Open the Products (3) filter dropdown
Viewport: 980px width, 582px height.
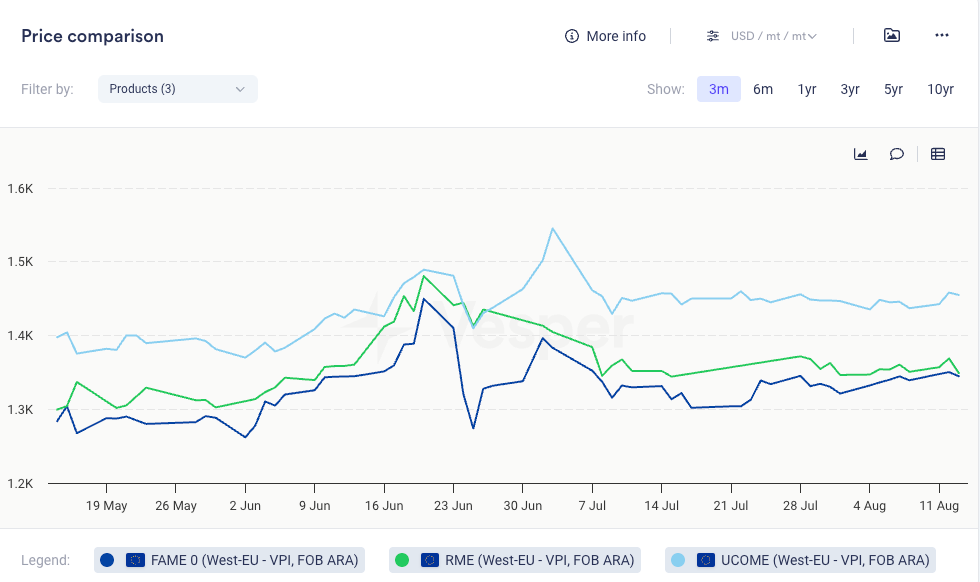tap(177, 89)
